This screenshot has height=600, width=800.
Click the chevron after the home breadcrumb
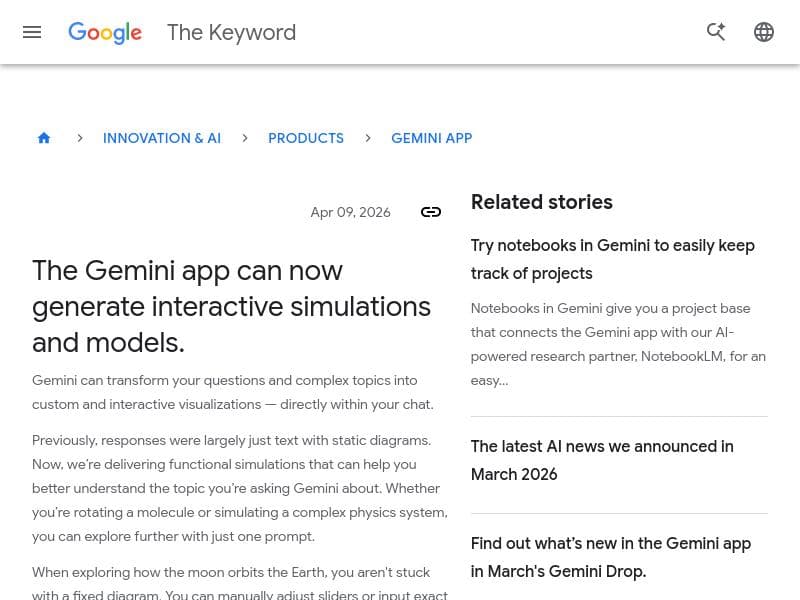pyautogui.click(x=80, y=138)
